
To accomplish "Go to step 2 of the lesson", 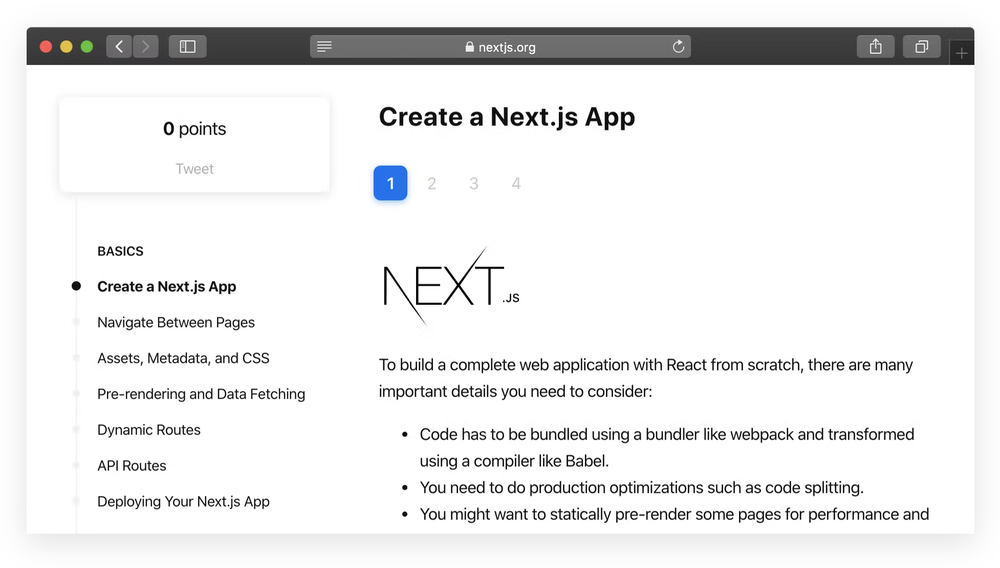I will 432,184.
